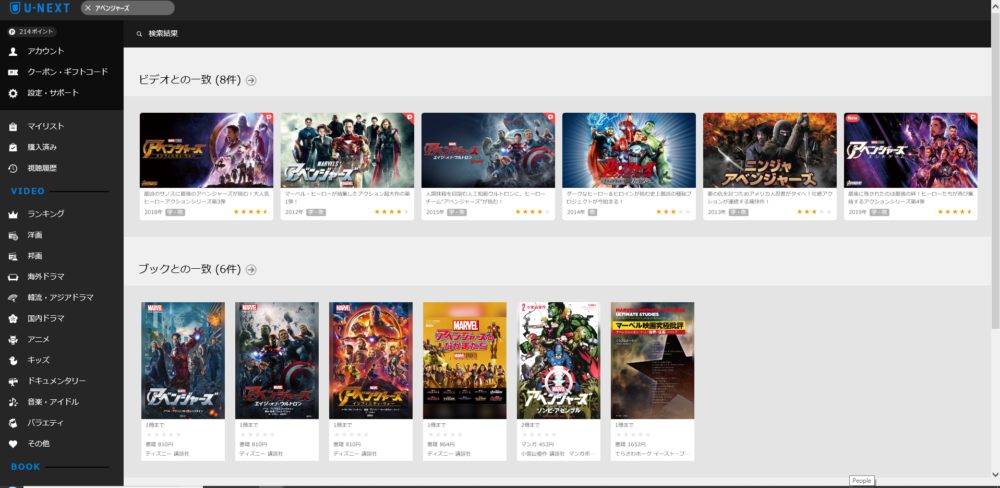Image resolution: width=1000 pixels, height=488 pixels.
Task: Open the ニンジャアベンジャーズ video
Action: [x=770, y=150]
